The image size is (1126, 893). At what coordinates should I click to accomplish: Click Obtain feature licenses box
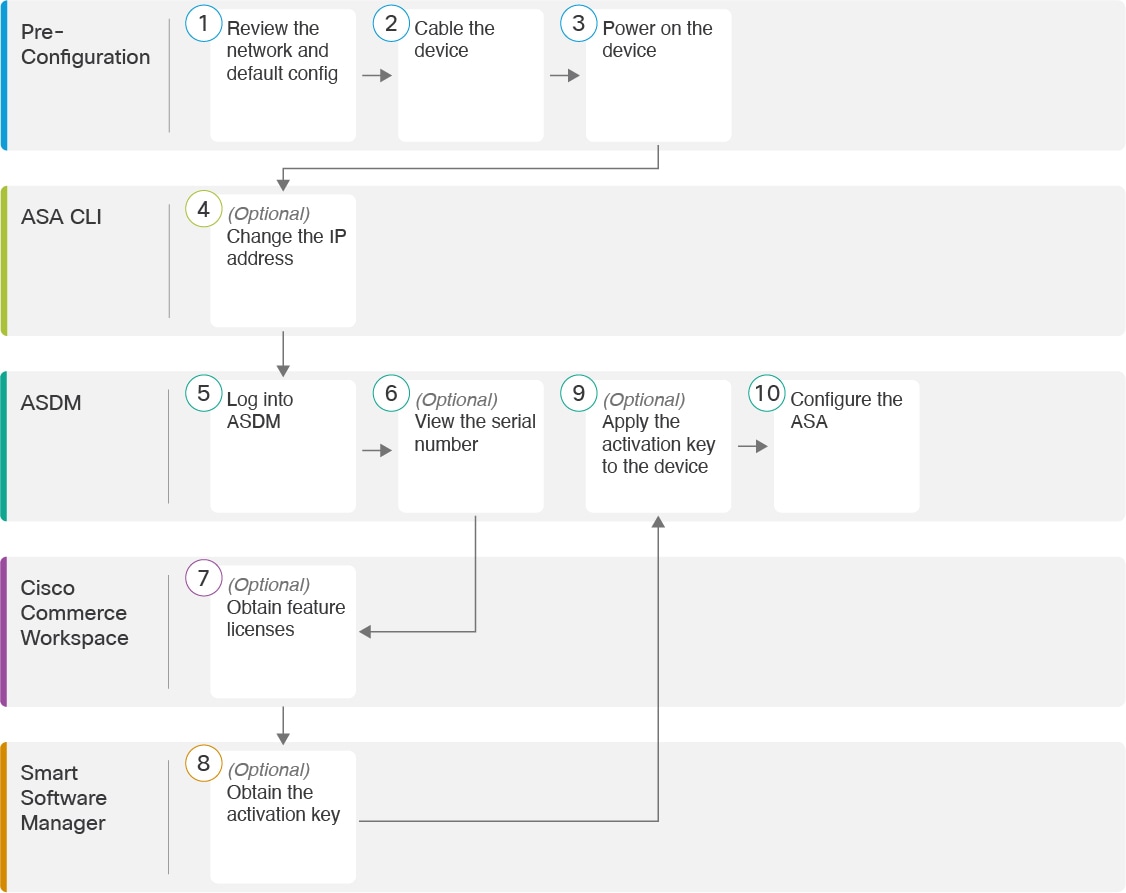tap(283, 631)
